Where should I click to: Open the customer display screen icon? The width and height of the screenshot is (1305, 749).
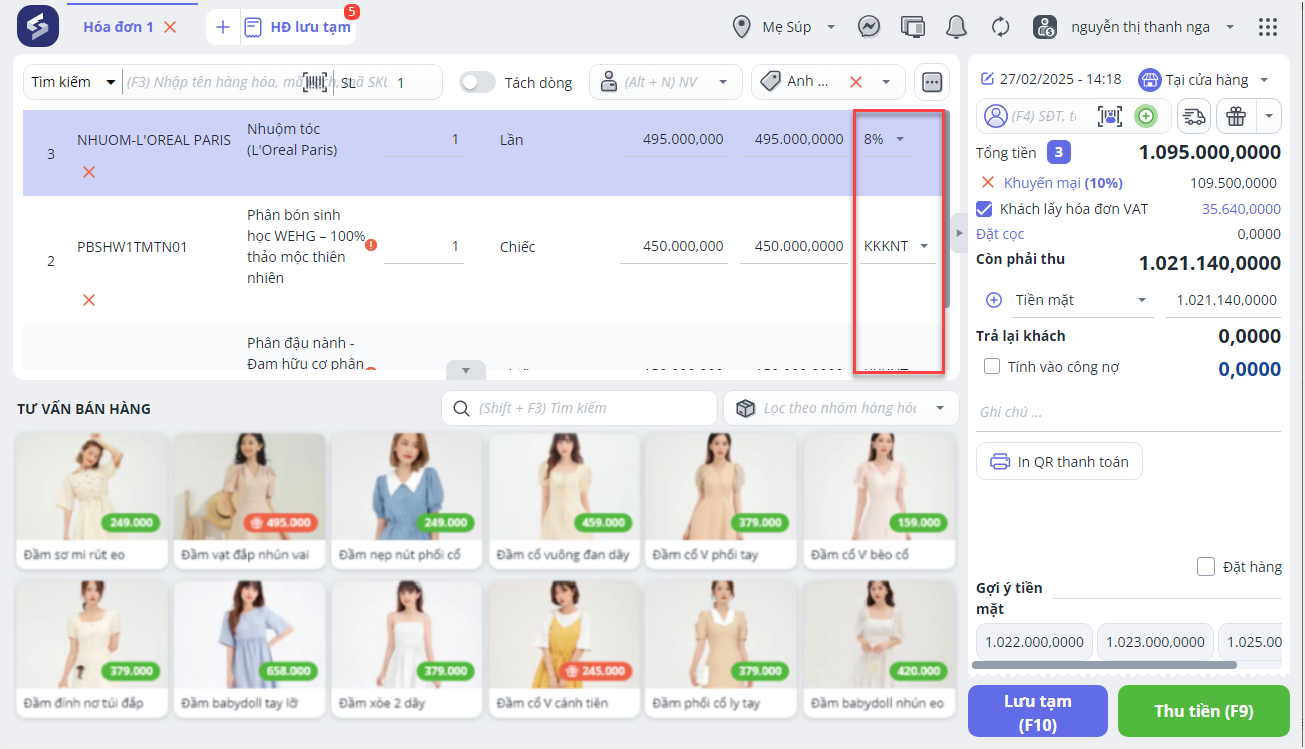[913, 27]
